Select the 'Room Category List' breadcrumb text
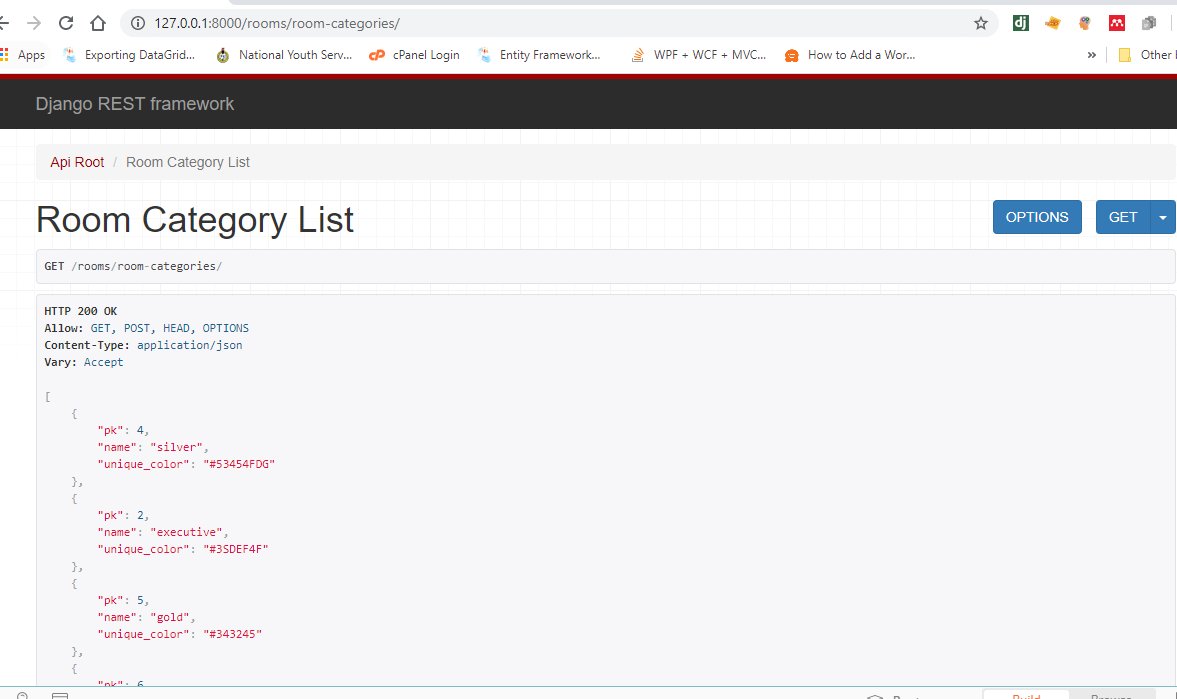Screen dimensions: 1177x699 (x=188, y=162)
